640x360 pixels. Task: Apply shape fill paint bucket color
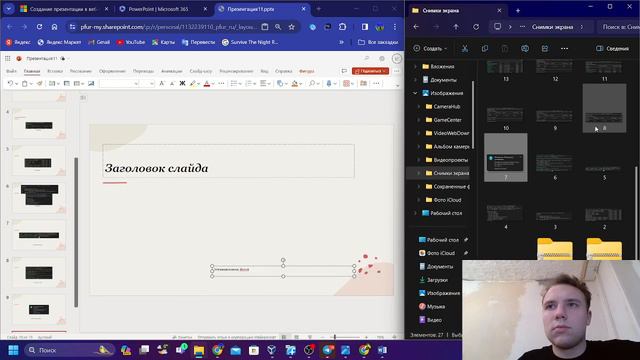click(294, 83)
